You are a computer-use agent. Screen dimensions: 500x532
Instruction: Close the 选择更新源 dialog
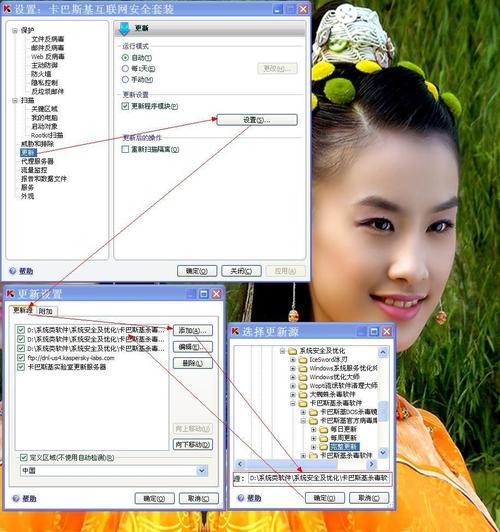point(387,331)
